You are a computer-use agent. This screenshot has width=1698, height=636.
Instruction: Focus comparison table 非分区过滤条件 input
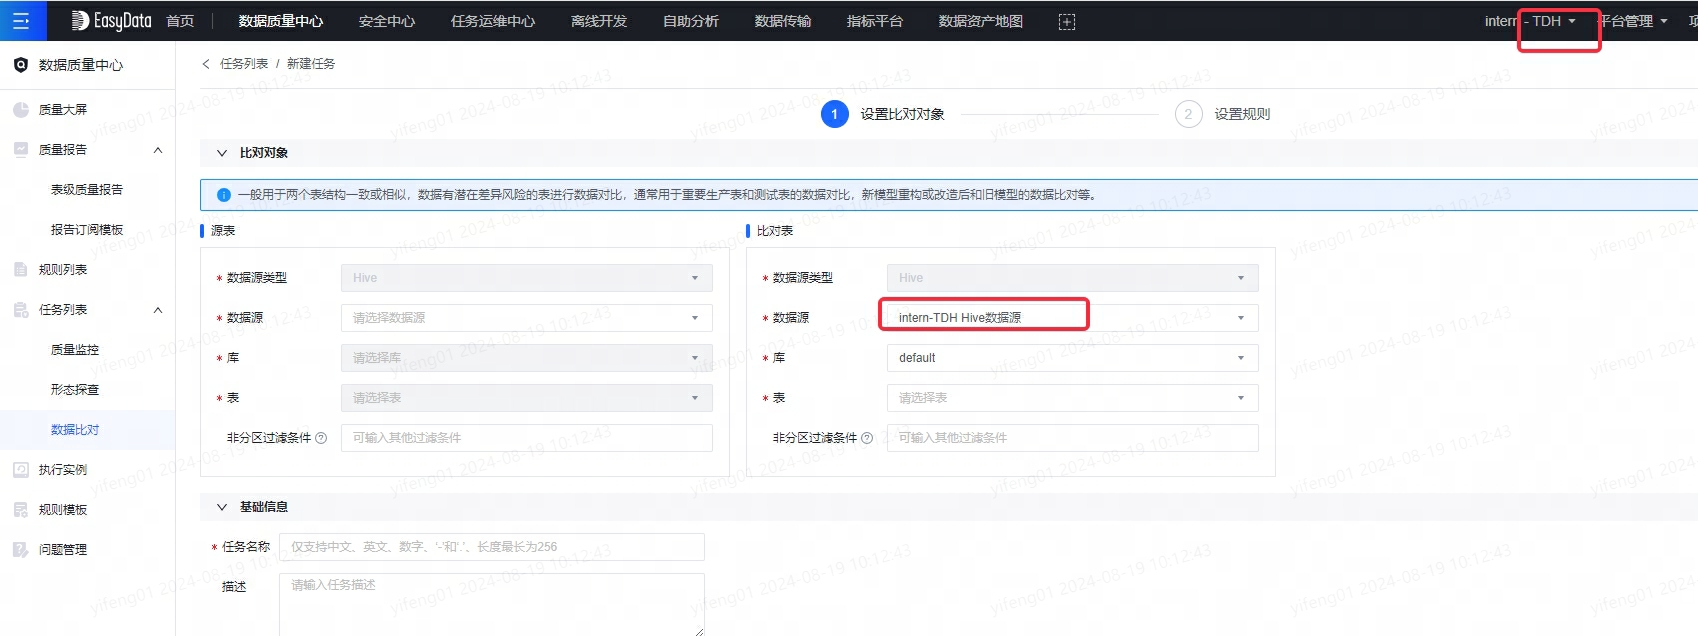pos(1073,438)
